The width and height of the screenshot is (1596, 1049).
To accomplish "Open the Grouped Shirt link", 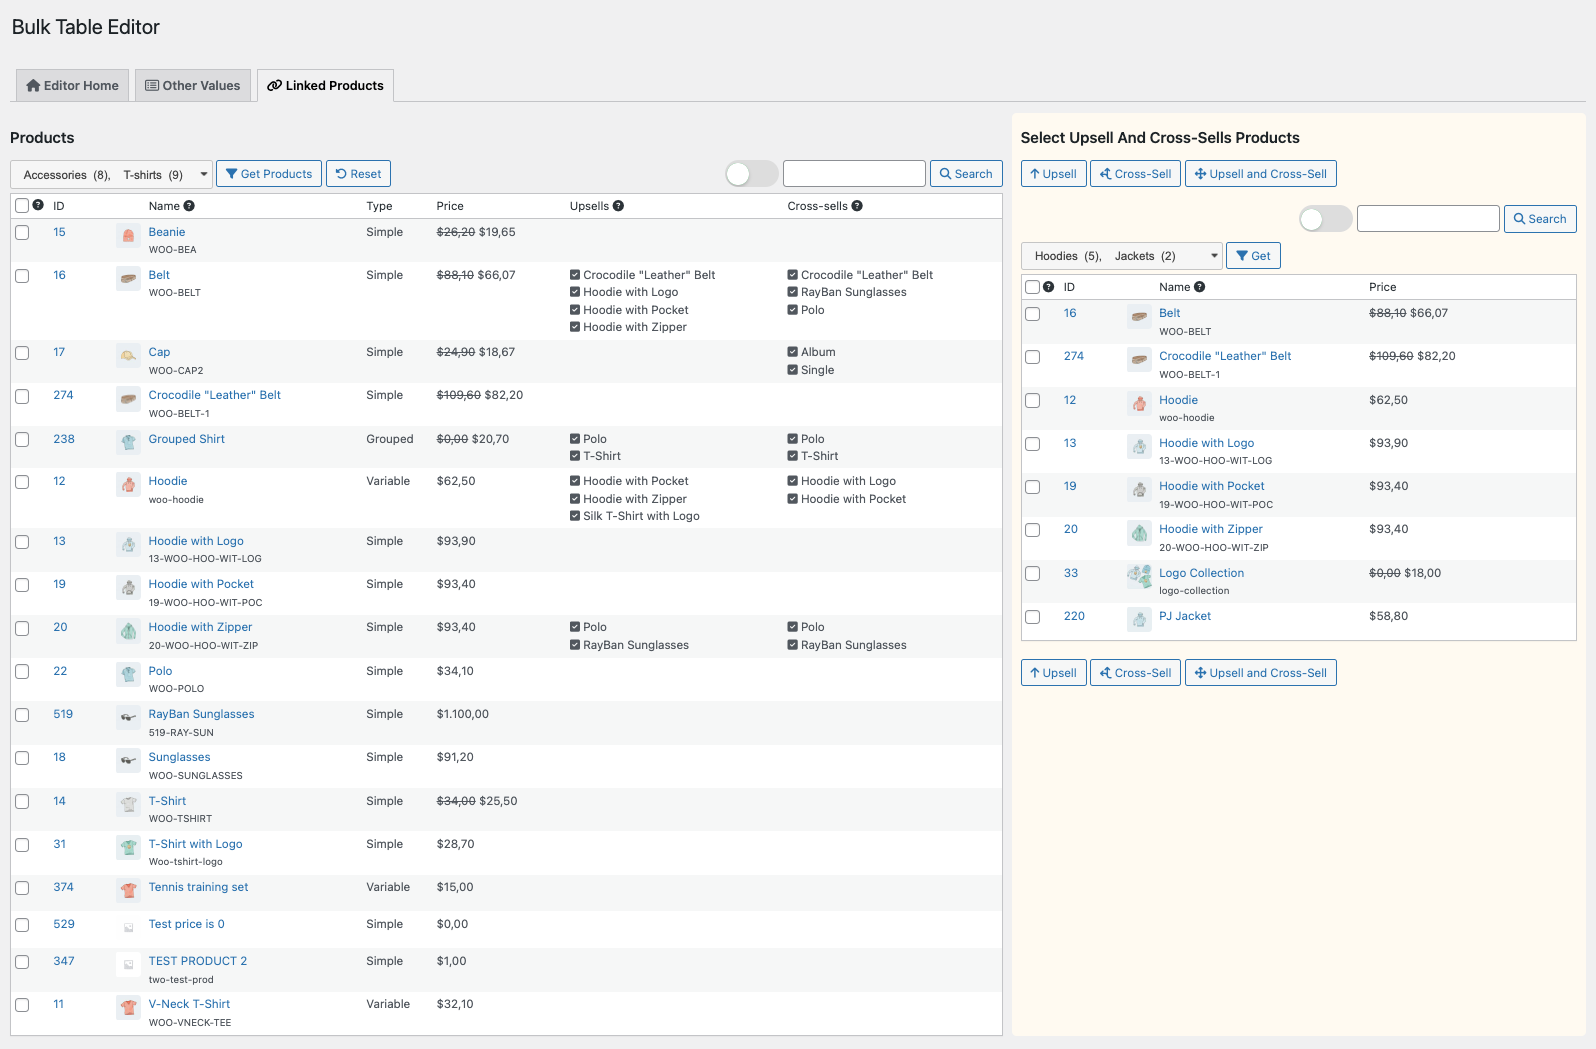I will [187, 439].
